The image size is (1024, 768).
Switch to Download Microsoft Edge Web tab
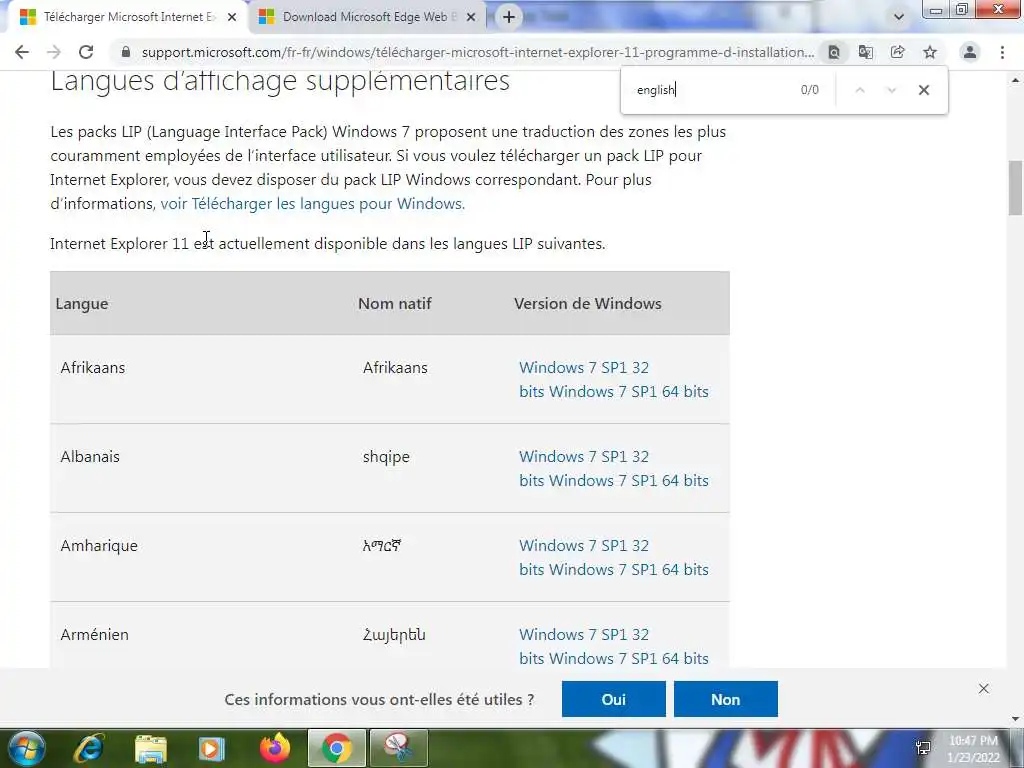click(367, 17)
